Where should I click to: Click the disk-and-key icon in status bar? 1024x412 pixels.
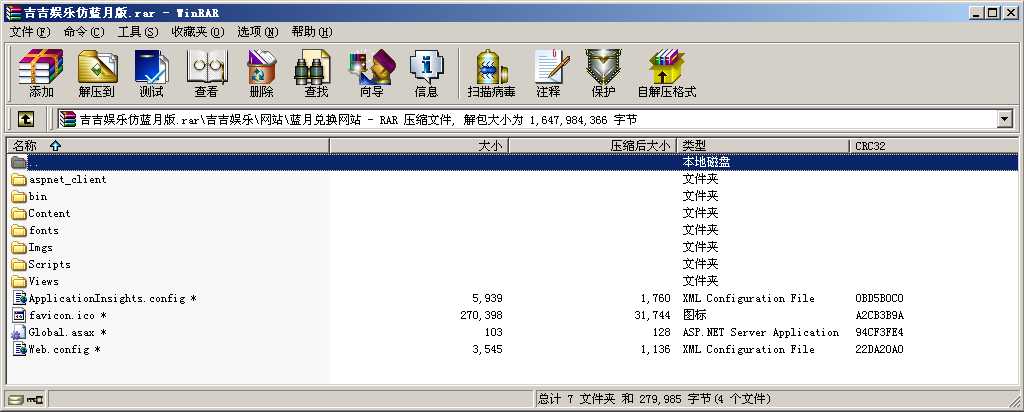25,399
